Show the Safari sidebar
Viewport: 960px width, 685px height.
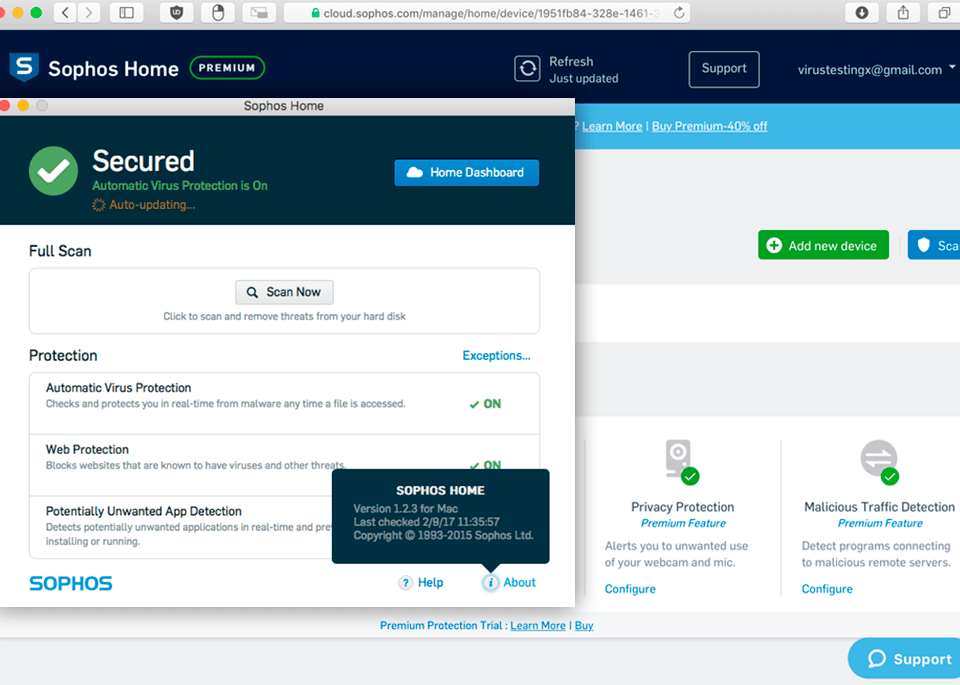pos(126,13)
